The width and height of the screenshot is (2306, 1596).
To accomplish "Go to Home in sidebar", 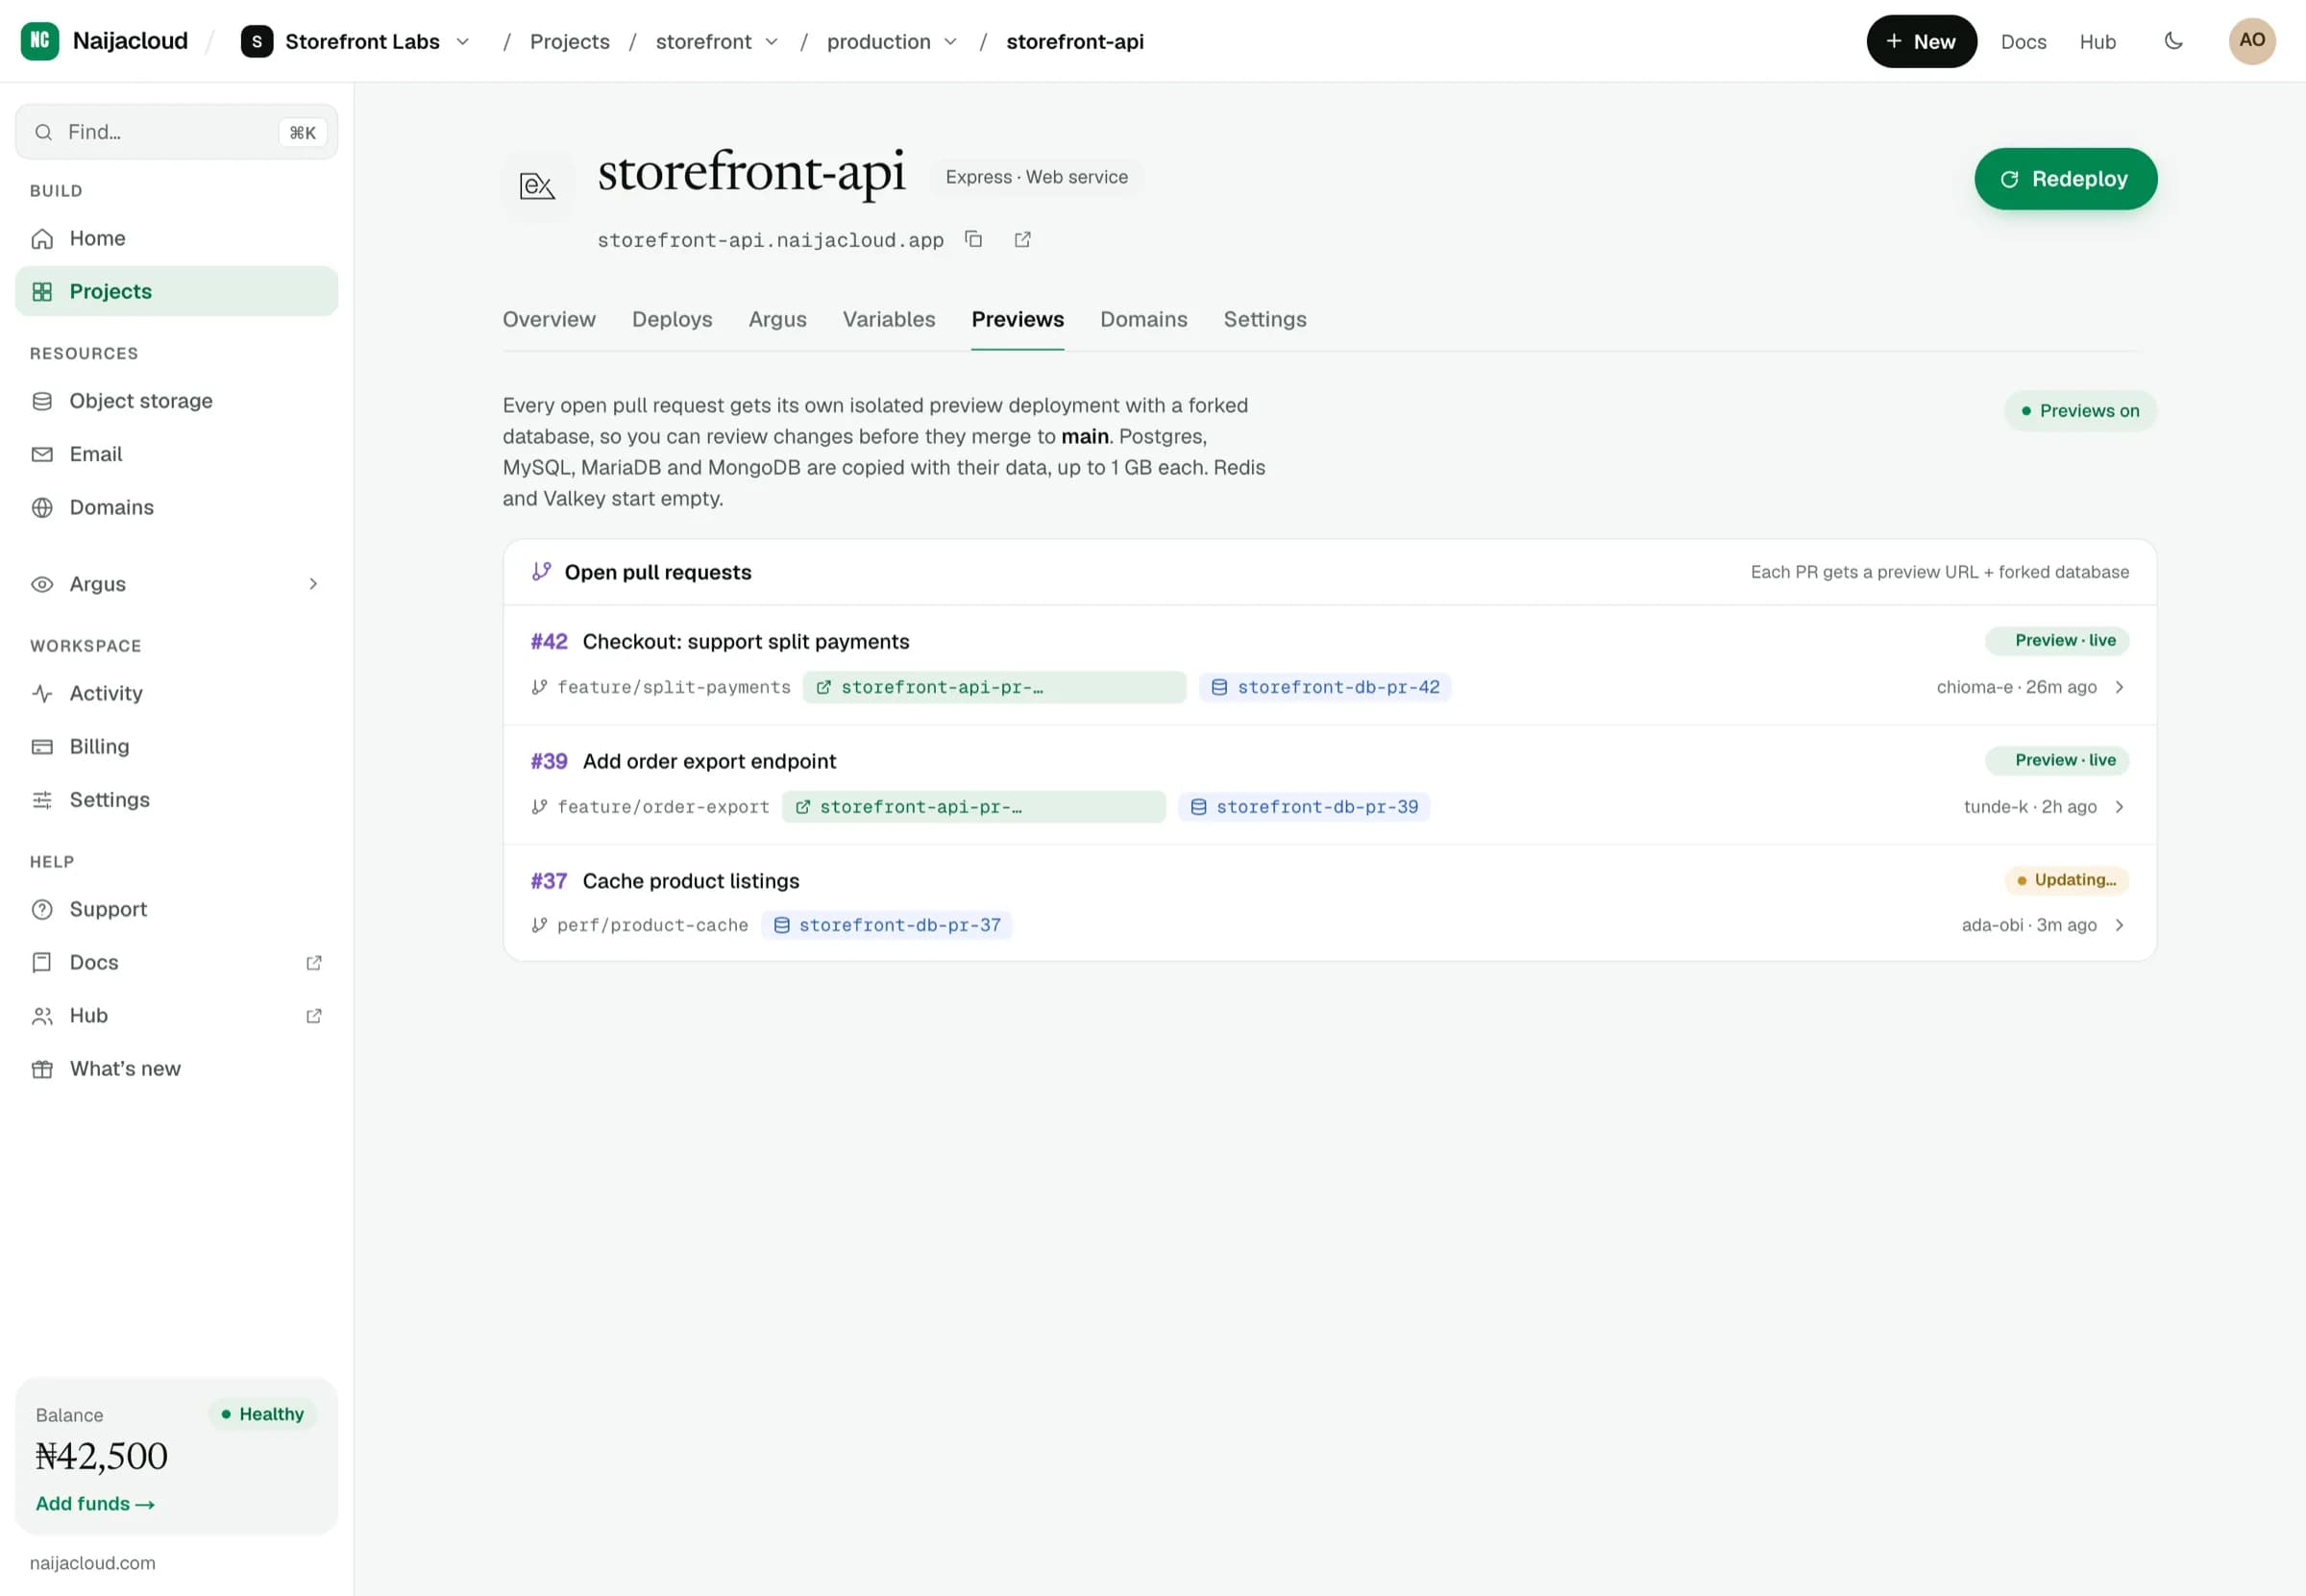I will pos(176,238).
